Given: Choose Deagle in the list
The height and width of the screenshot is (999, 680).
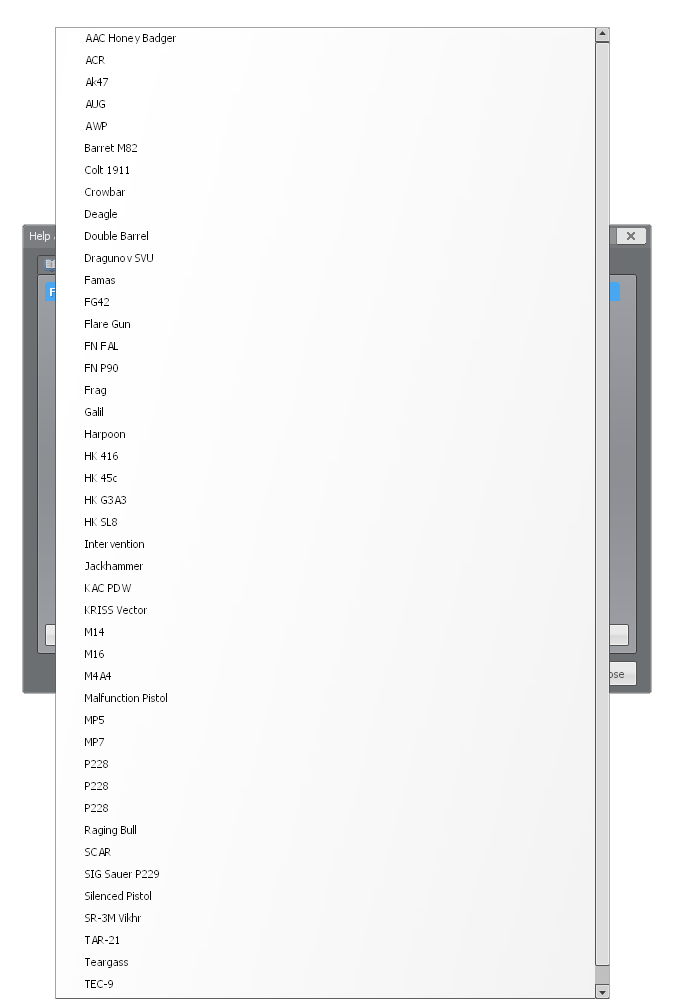Looking at the screenshot, I should [x=325, y=214].
